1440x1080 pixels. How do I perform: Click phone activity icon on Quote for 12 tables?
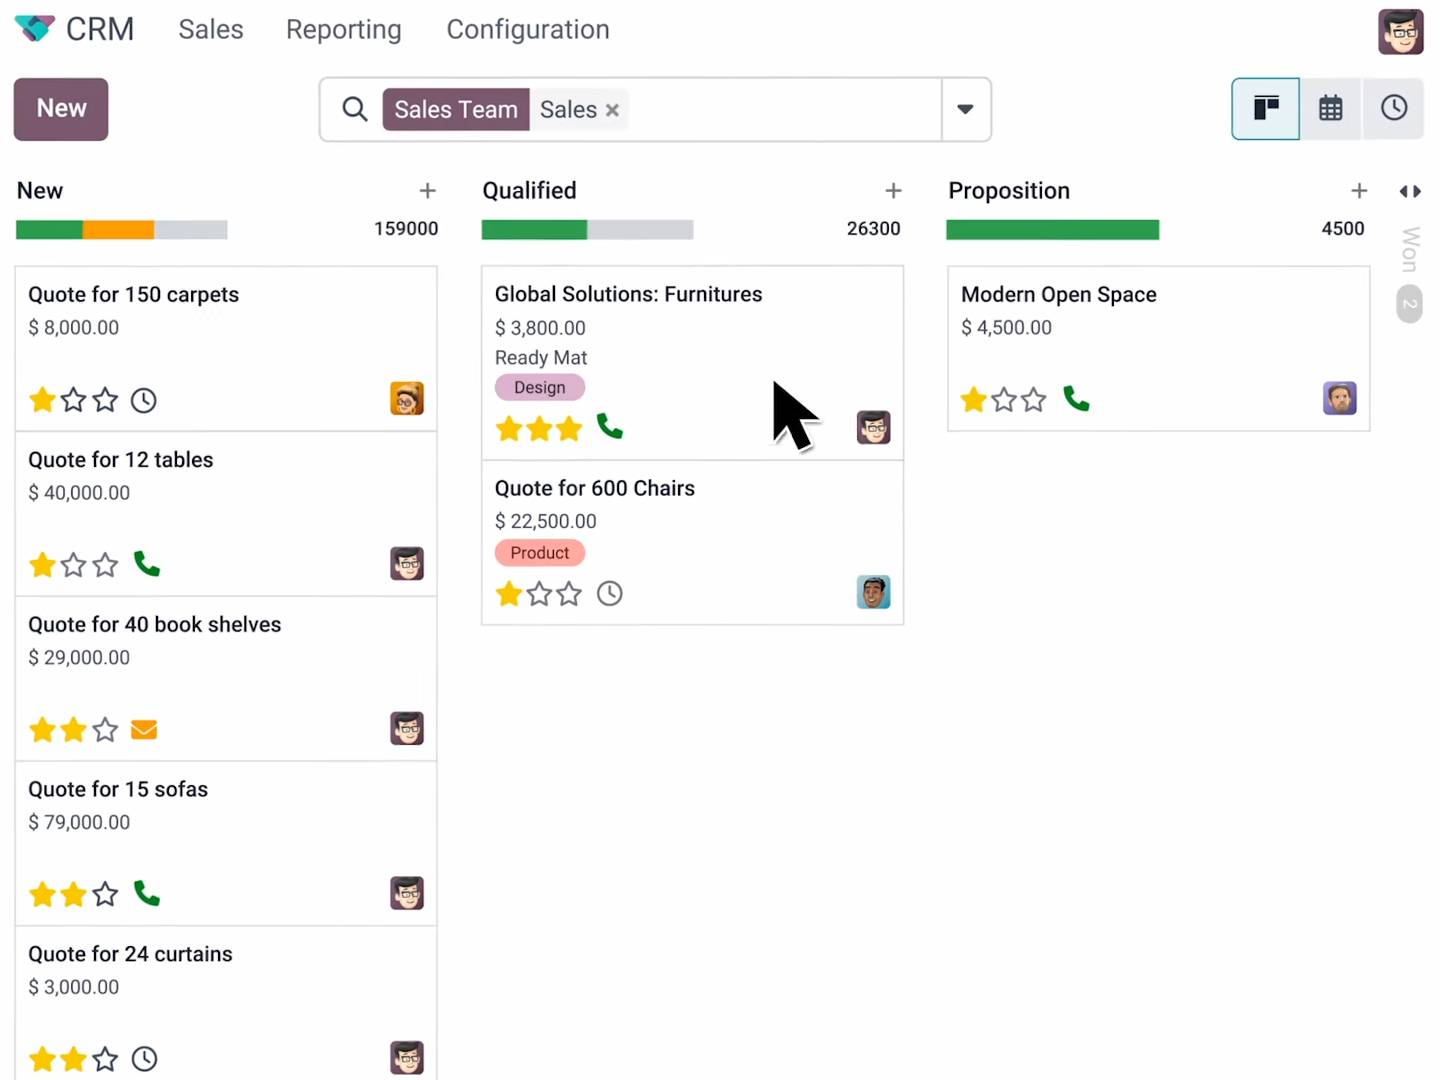click(147, 564)
